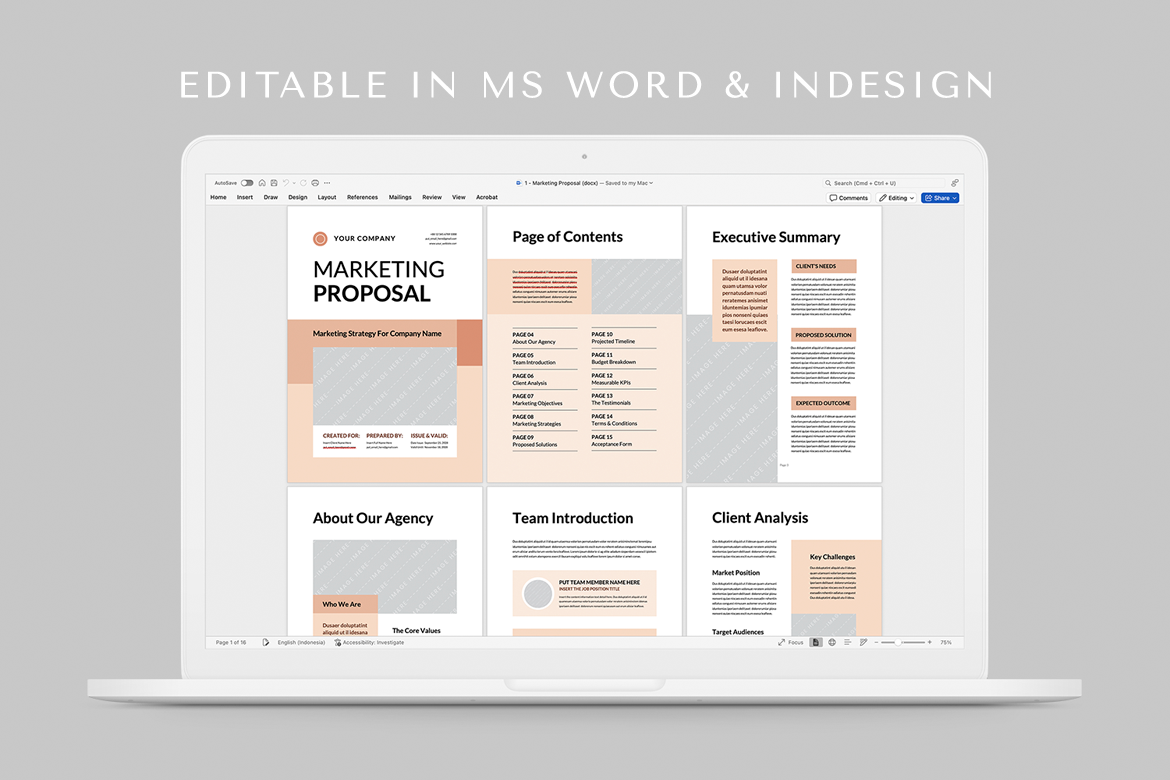This screenshot has height=780, width=1170.
Task: Open the more options ellipsis in toolbar
Action: point(327,183)
